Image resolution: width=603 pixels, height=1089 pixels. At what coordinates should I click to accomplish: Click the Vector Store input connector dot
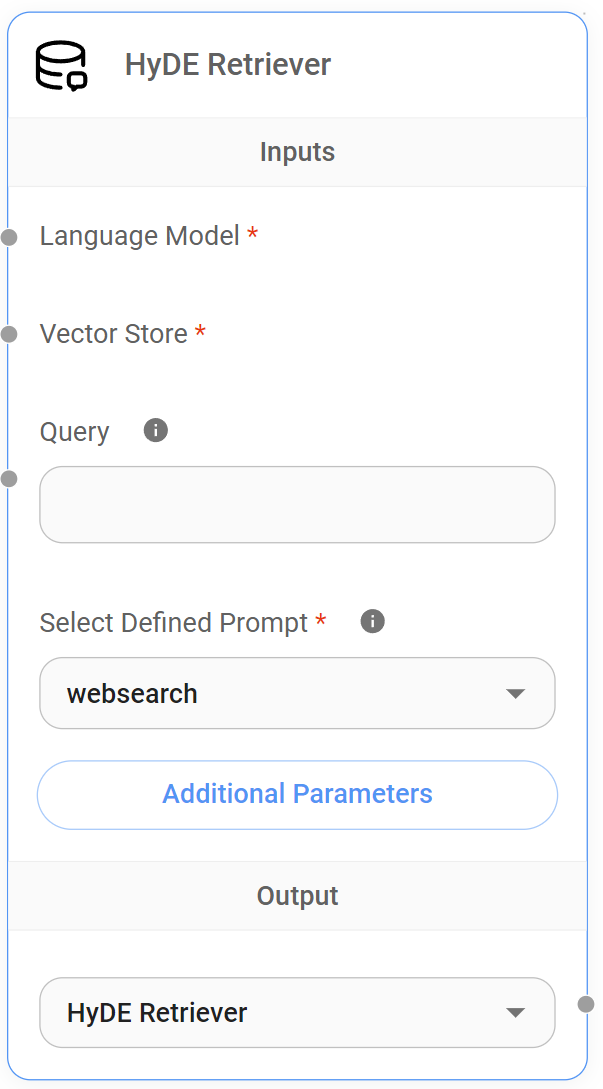point(9,334)
